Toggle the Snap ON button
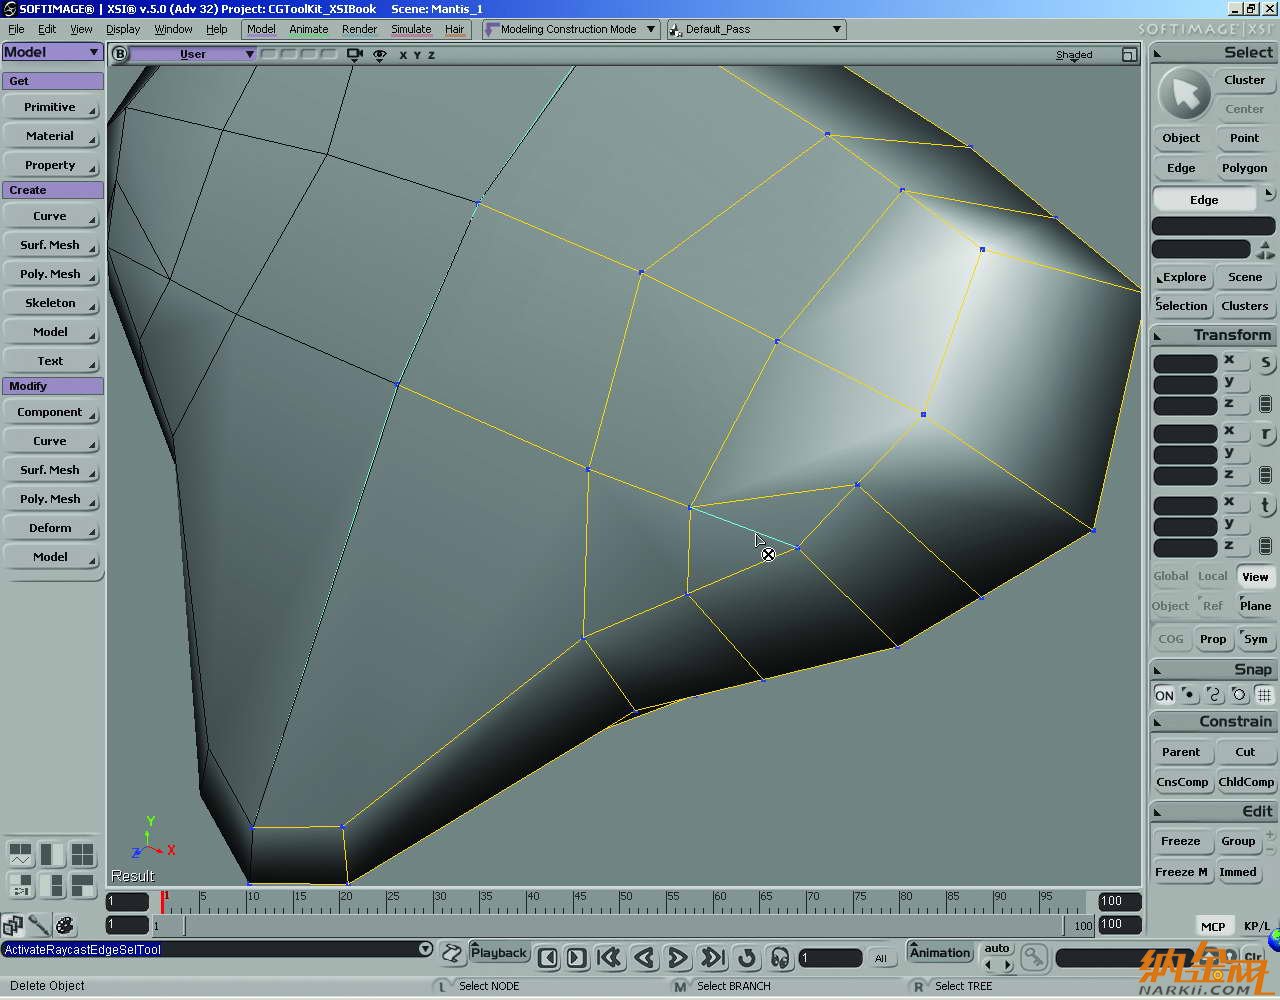Image resolution: width=1280 pixels, height=1000 pixels. pos(1164,695)
